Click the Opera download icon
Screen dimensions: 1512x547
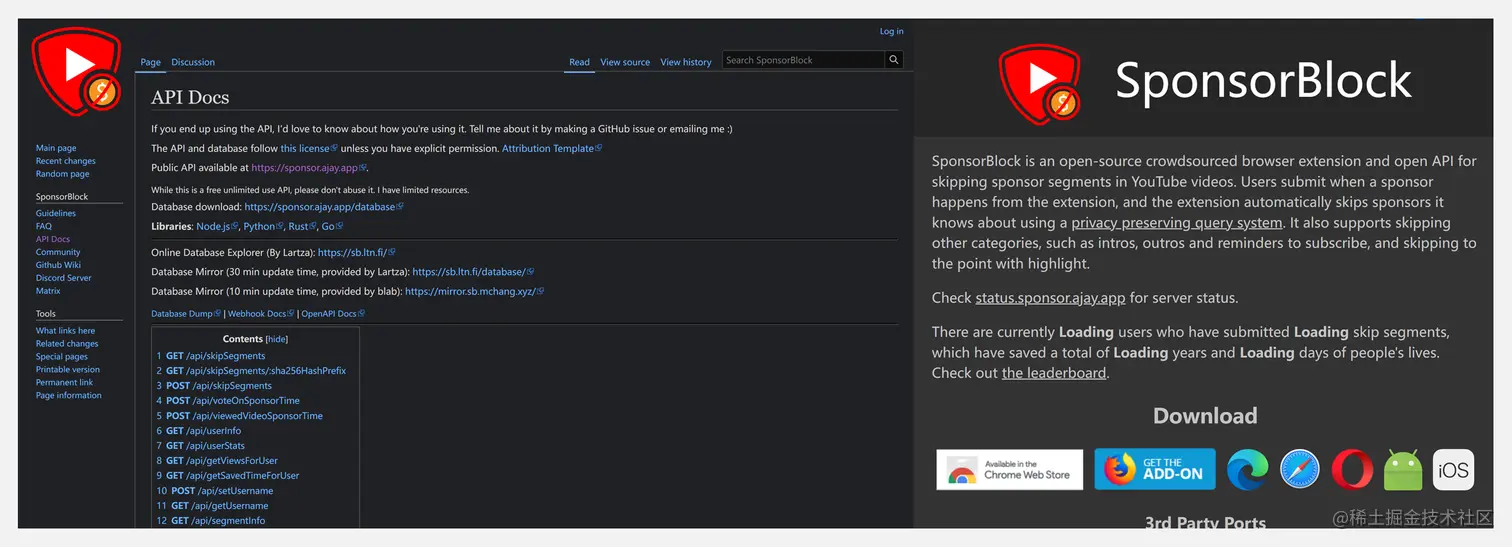click(x=1352, y=470)
